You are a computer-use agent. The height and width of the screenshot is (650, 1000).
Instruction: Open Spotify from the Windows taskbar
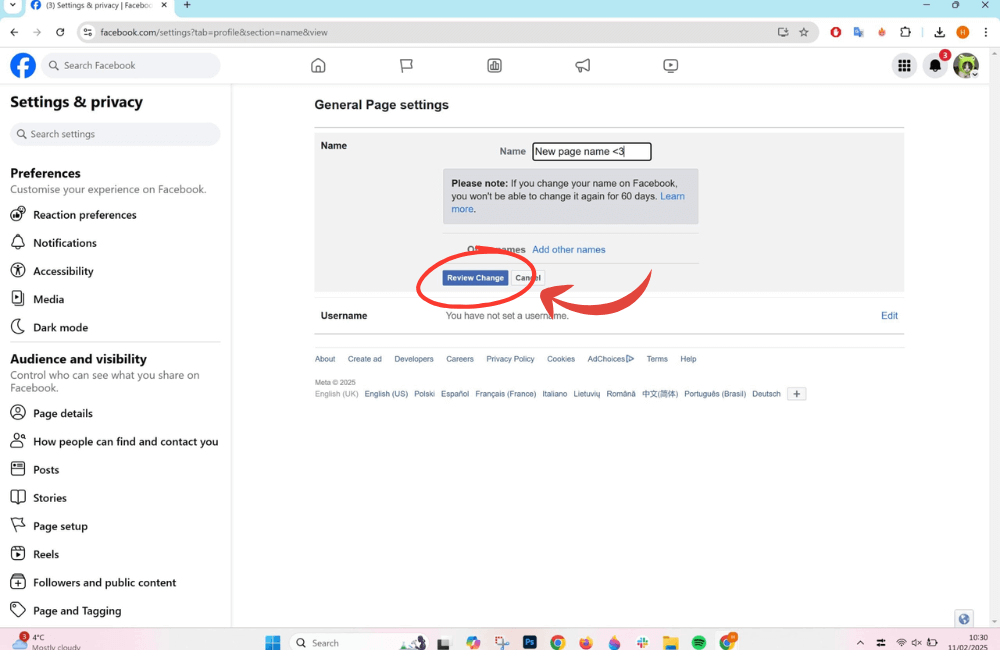click(x=699, y=642)
